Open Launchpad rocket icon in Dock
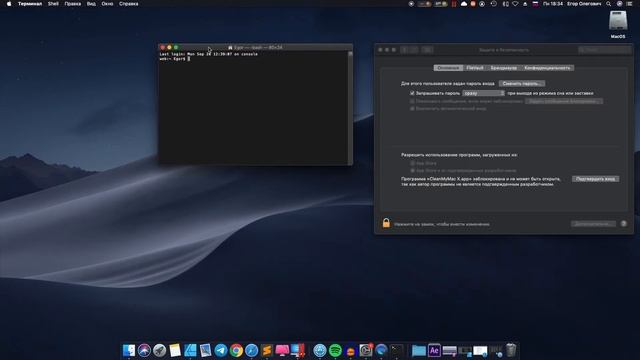This screenshot has height=360, width=640. 160,350
